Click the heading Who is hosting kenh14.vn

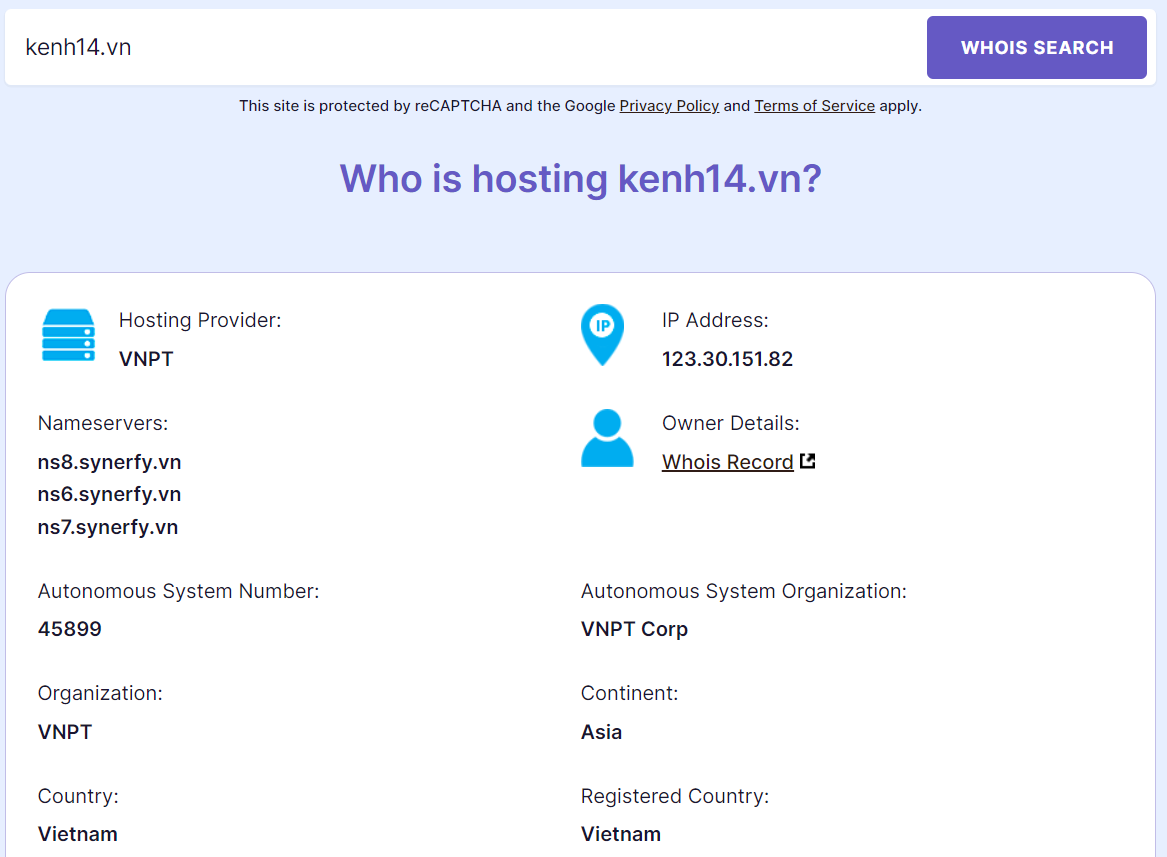point(580,179)
